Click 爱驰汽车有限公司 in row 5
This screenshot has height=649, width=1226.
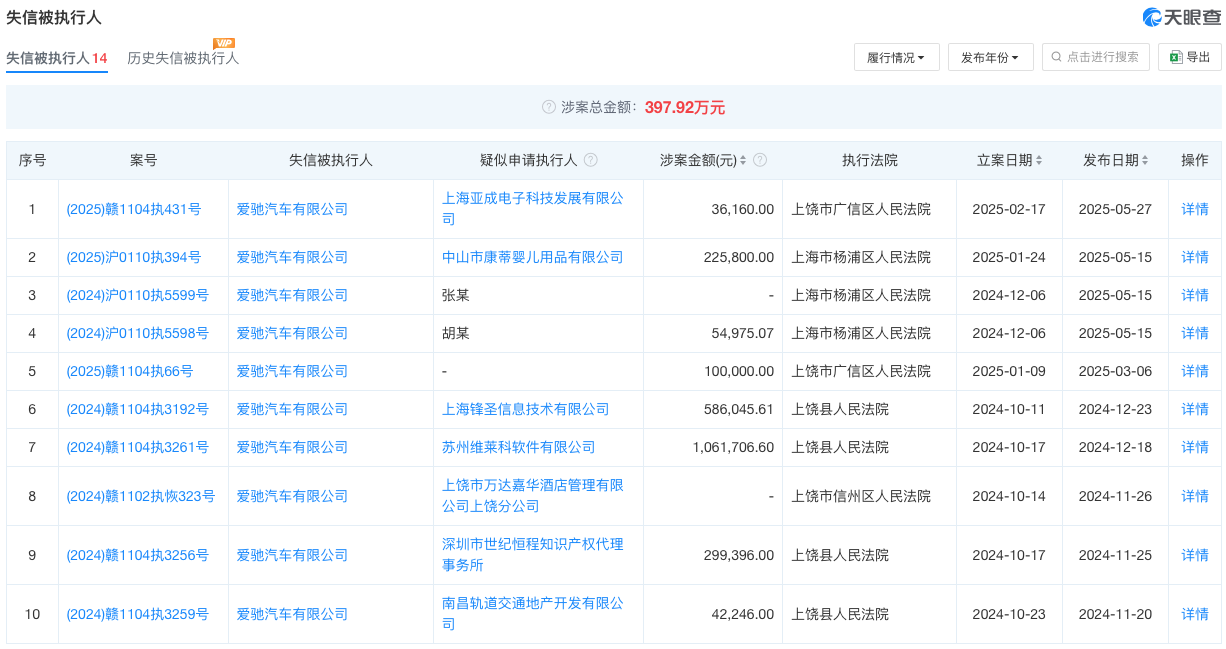292,371
